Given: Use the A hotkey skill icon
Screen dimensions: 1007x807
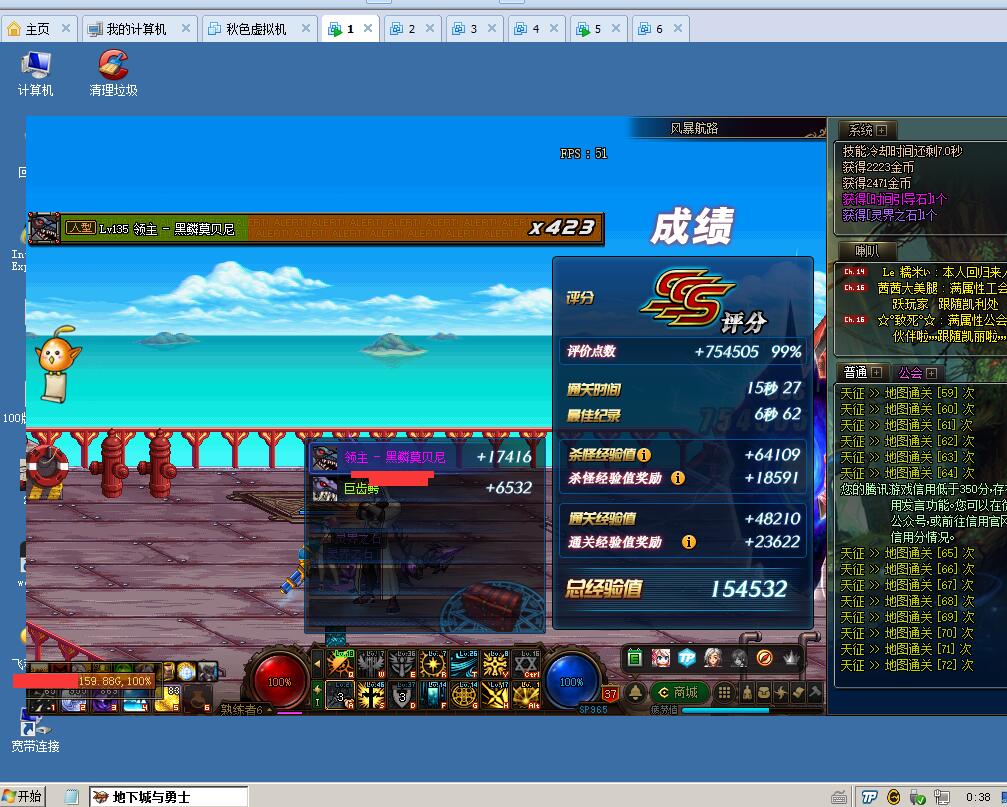Looking at the screenshot, I should point(340,695).
